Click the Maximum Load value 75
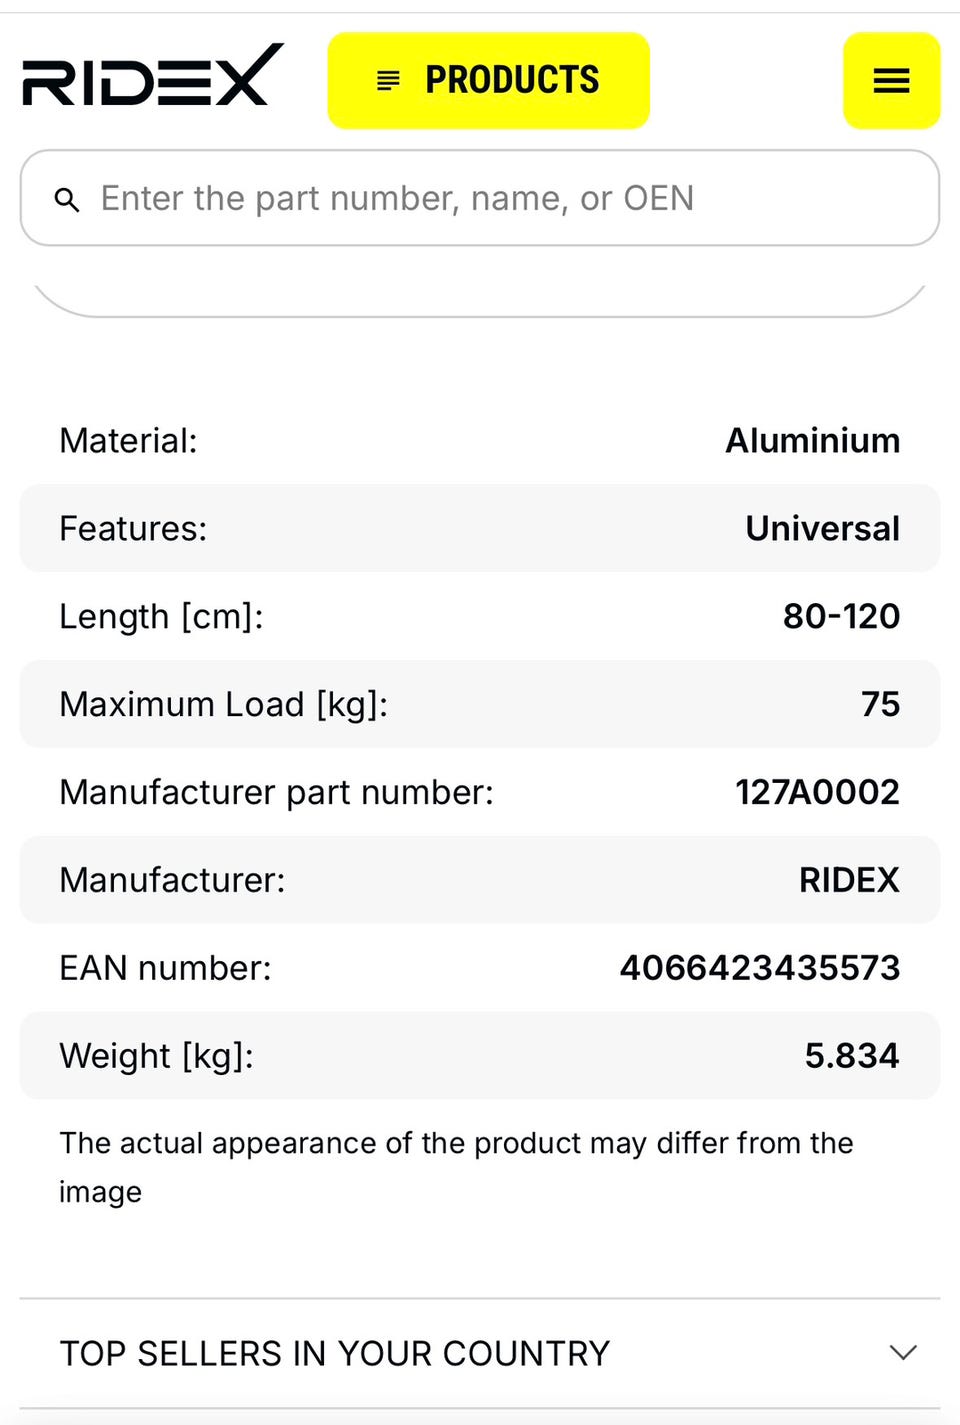 pos(880,704)
